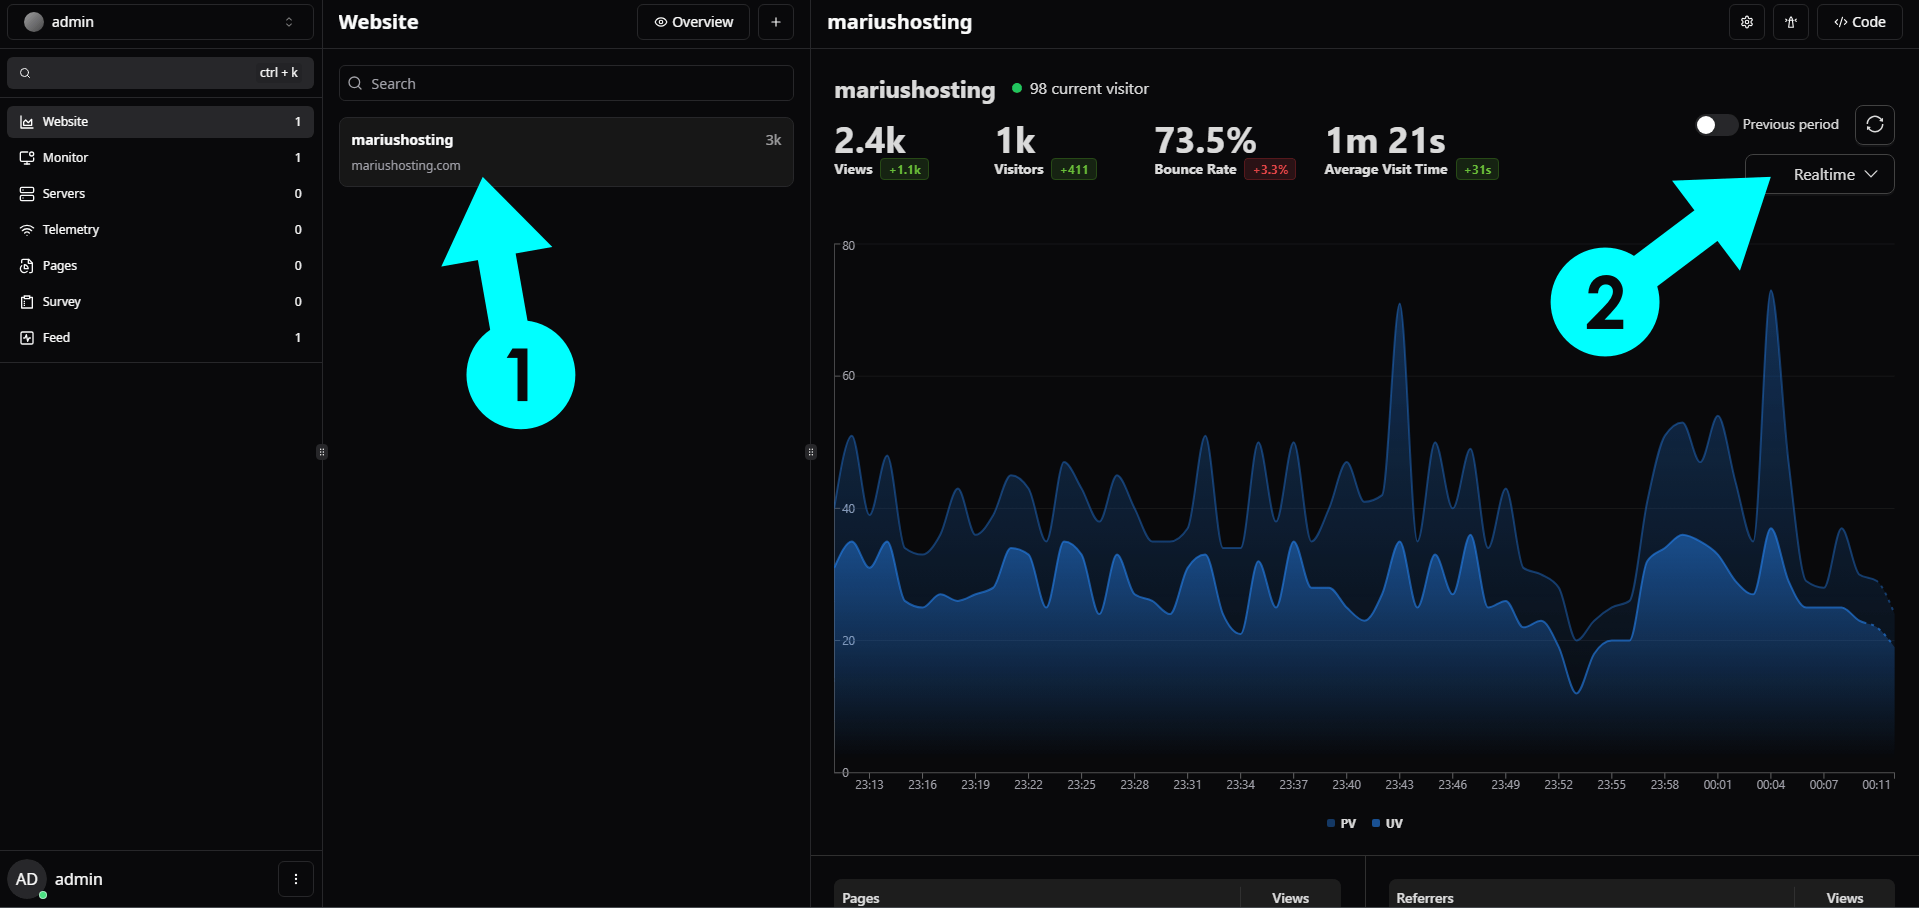Screen dimensions: 1919x908
Task: Open the Website menu item
Action: [x=160, y=122]
